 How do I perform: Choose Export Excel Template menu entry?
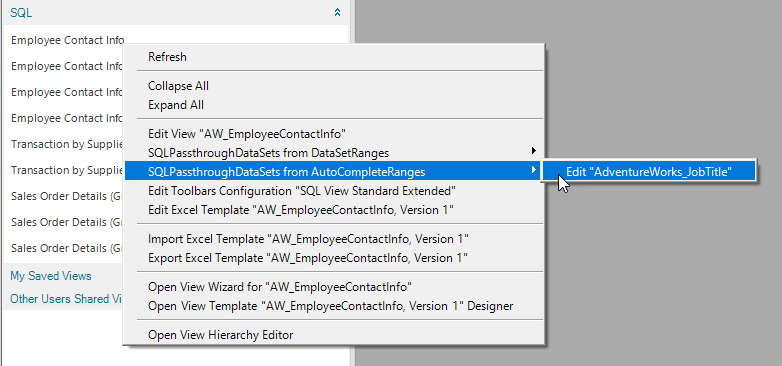333,258
